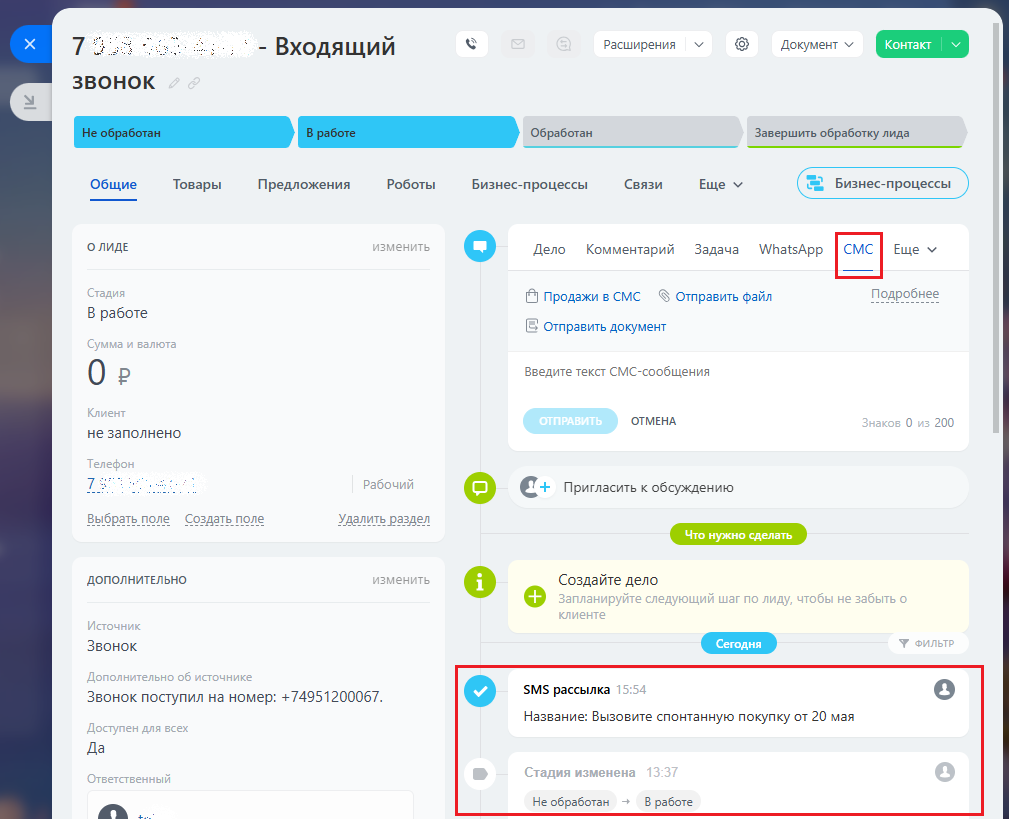Click the green plus icon to create a deal
1009x819 pixels.
tap(535, 596)
